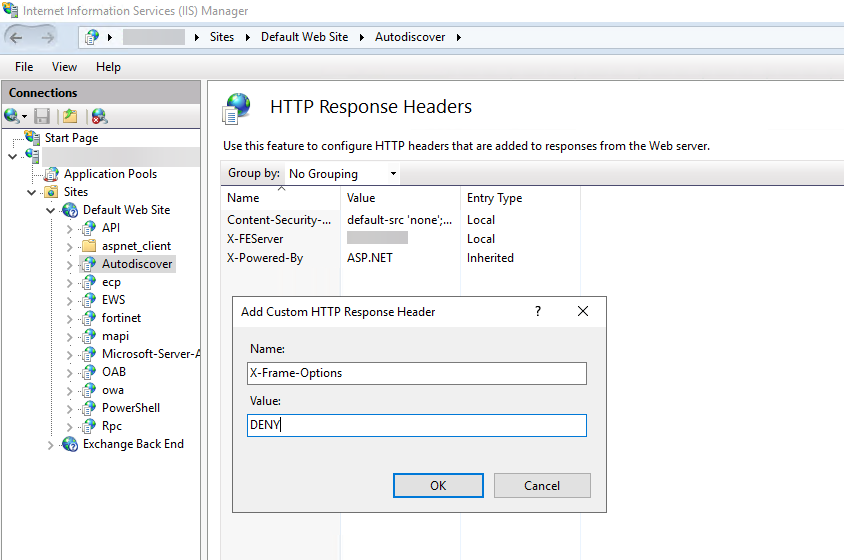
Task: Click OK to add the header
Action: [x=438, y=485]
